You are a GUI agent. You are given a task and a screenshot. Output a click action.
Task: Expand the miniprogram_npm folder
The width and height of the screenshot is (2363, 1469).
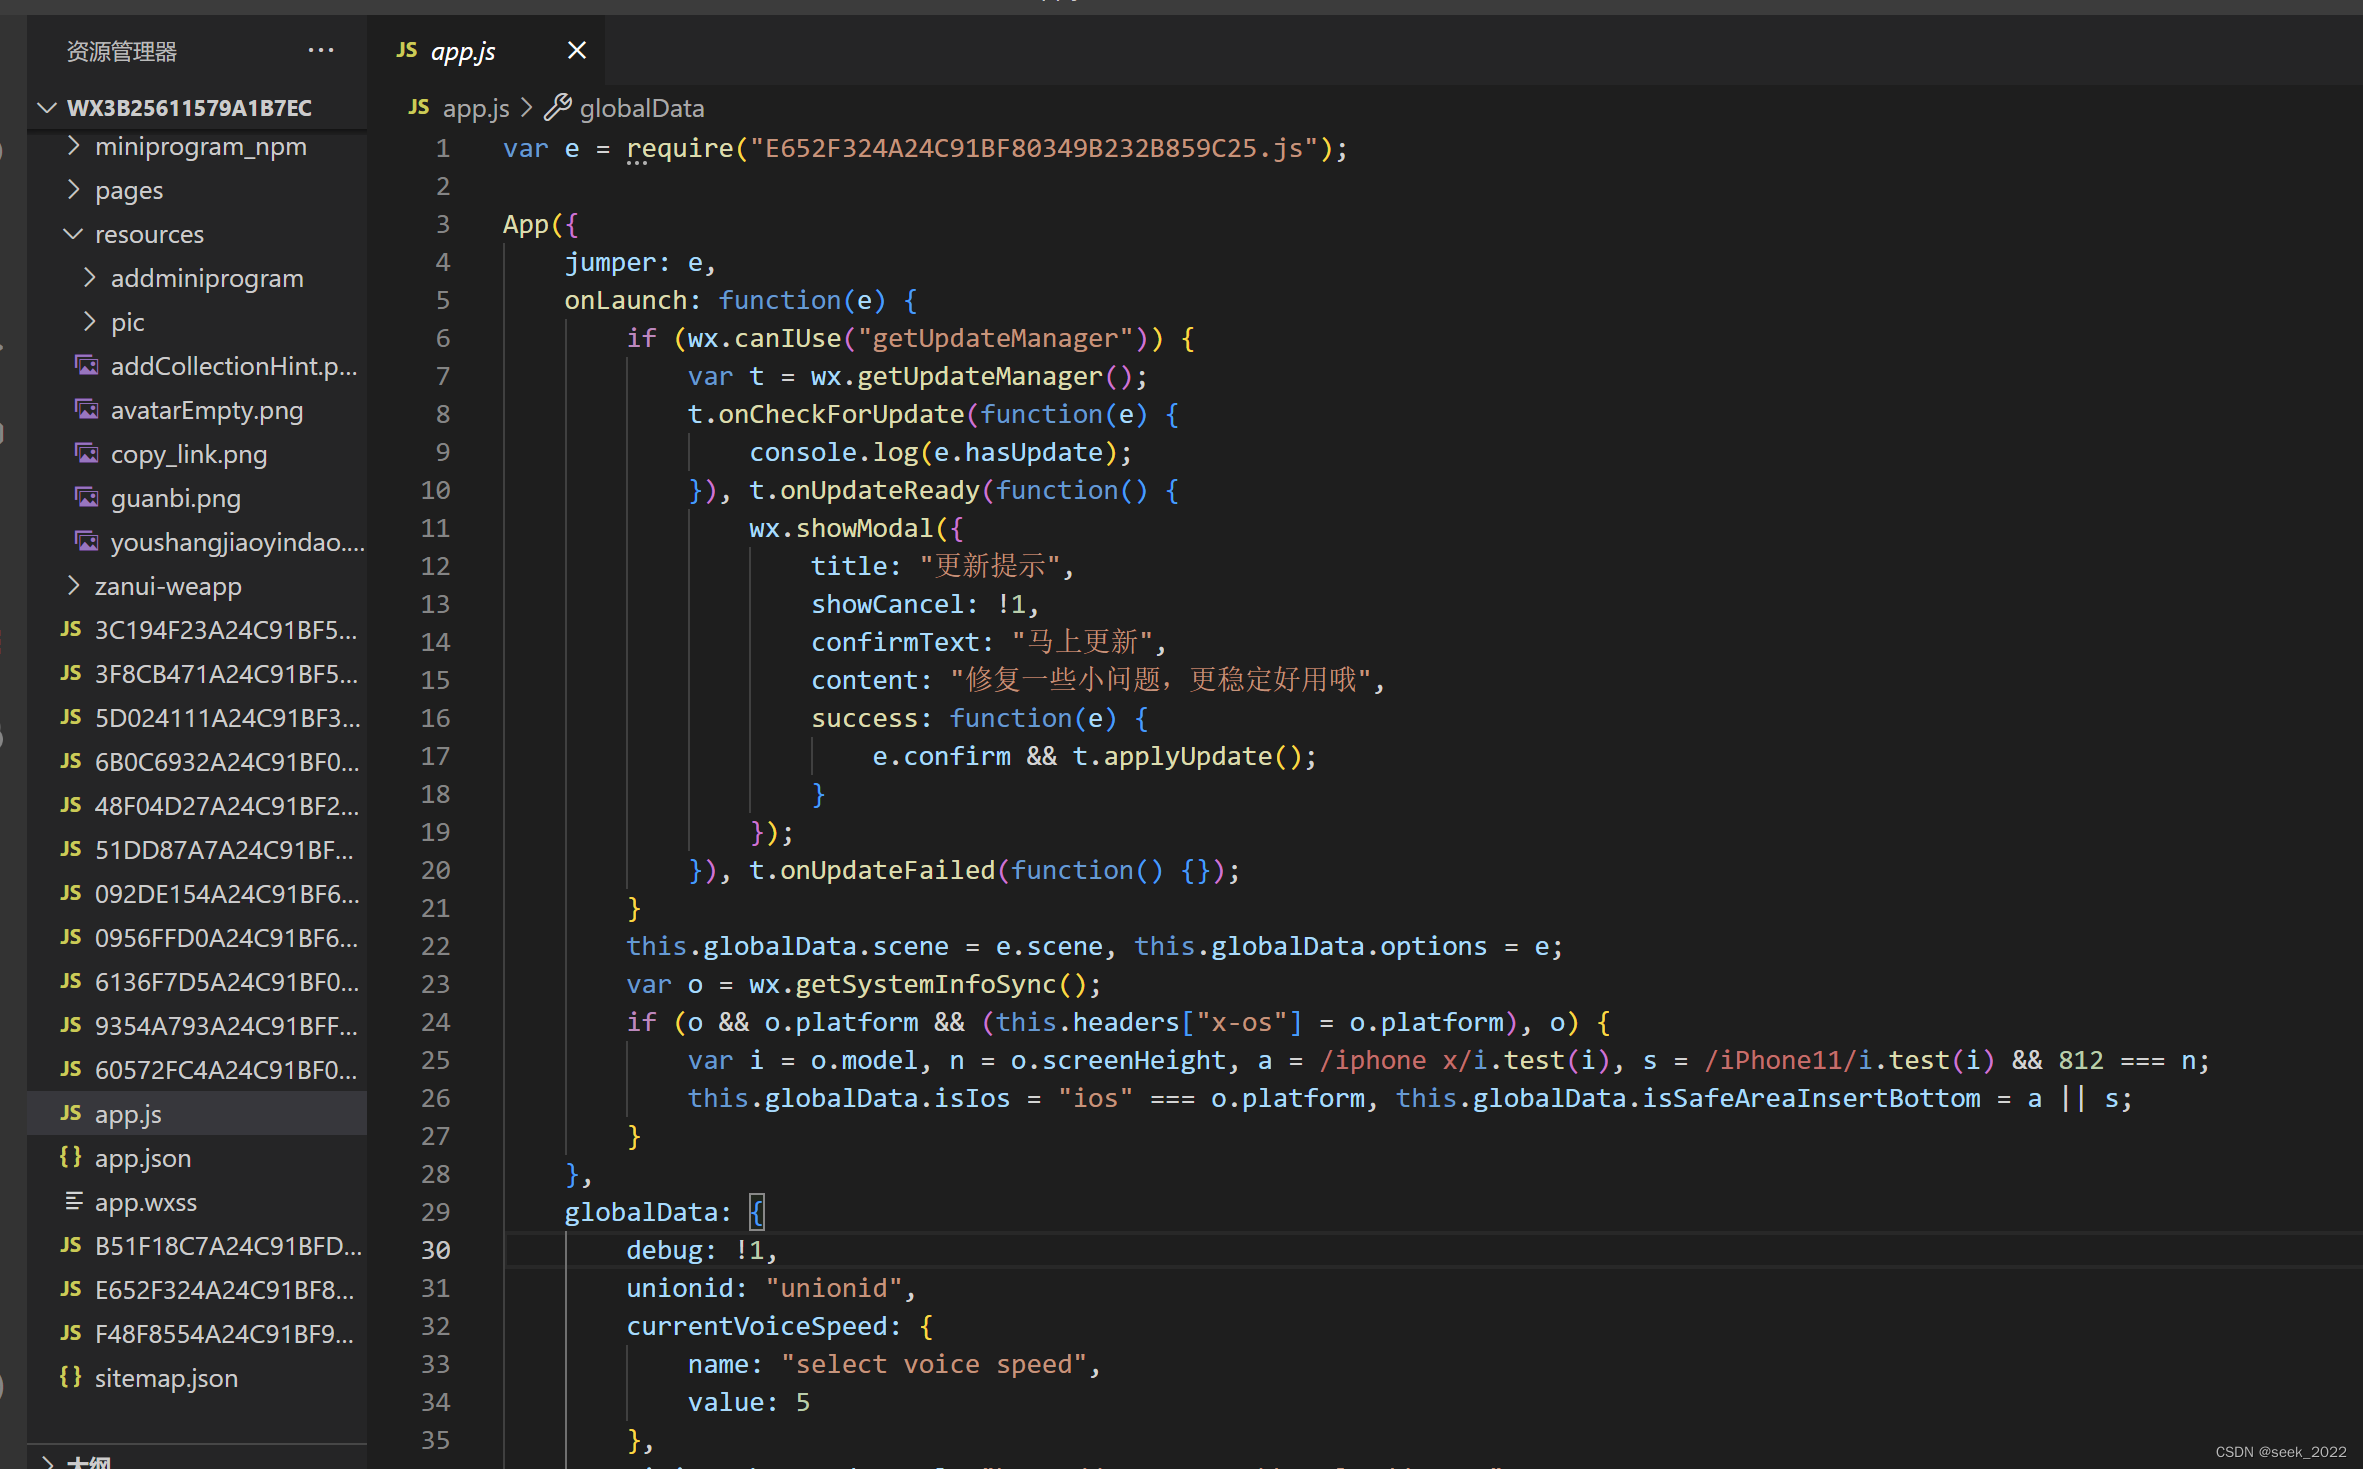(x=197, y=146)
